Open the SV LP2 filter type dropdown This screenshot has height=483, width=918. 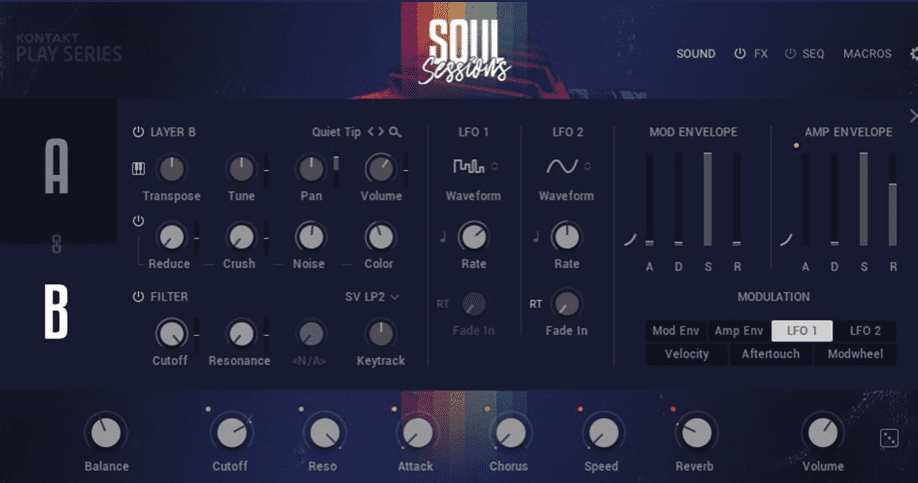(x=372, y=297)
